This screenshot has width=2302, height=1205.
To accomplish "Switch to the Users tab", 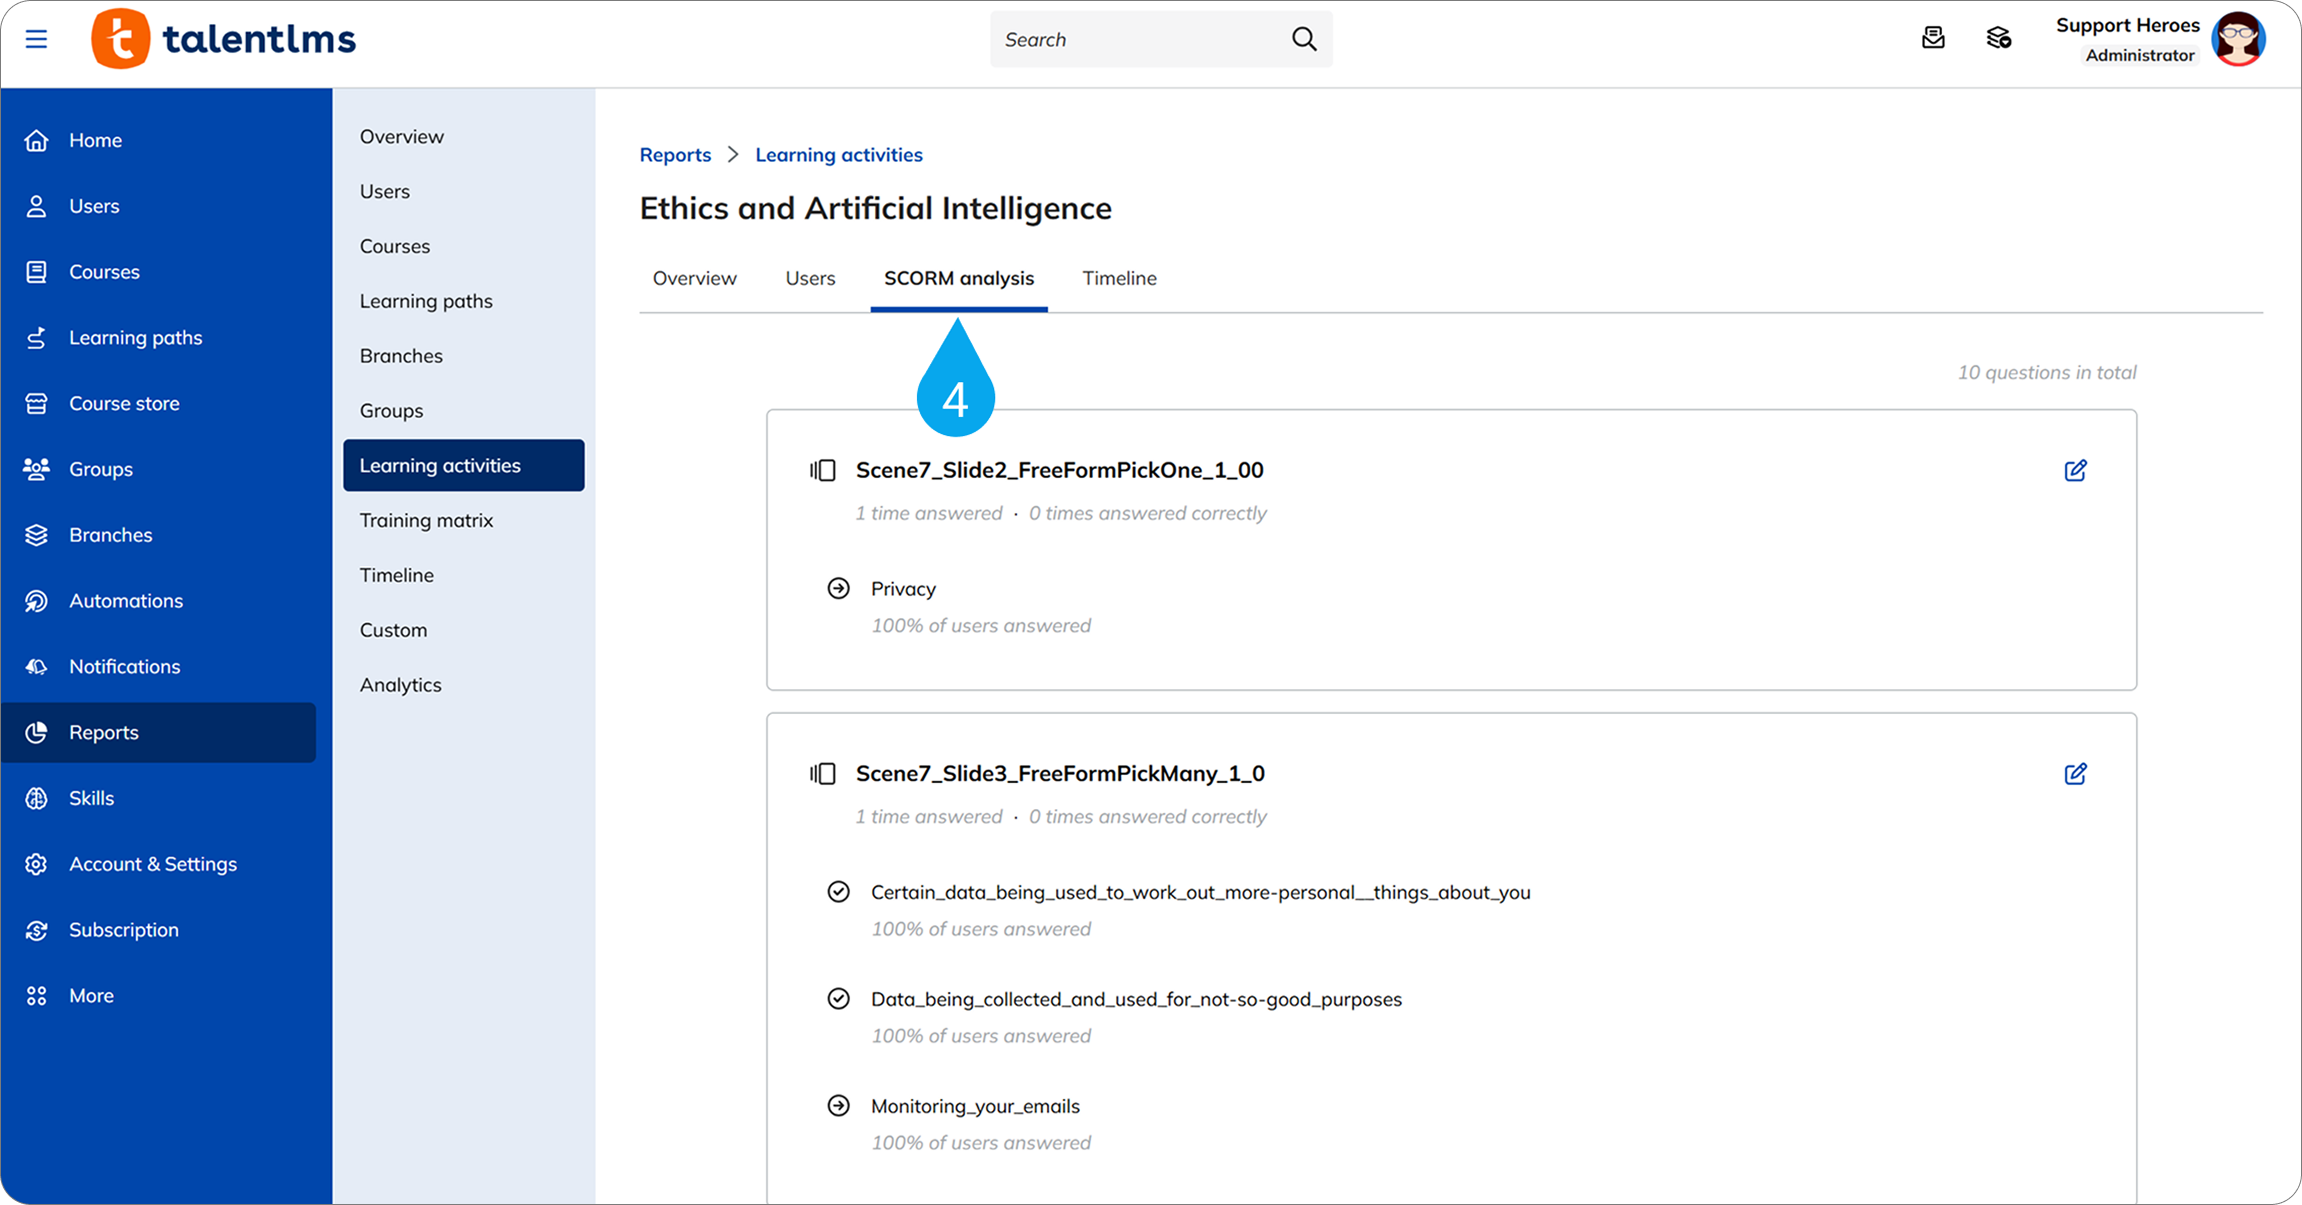I will click(x=810, y=278).
